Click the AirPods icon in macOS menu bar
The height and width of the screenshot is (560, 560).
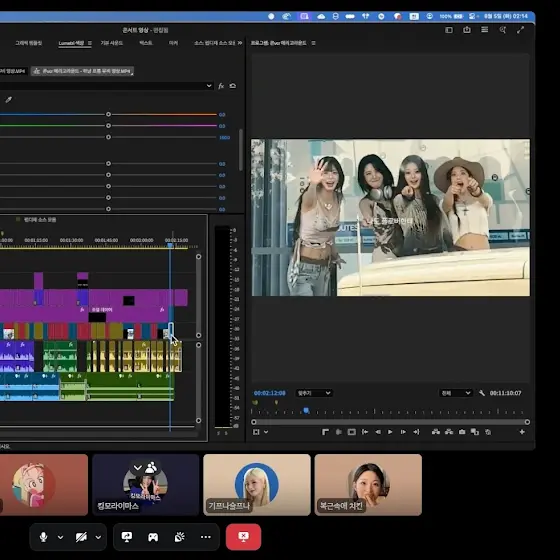tap(365, 16)
